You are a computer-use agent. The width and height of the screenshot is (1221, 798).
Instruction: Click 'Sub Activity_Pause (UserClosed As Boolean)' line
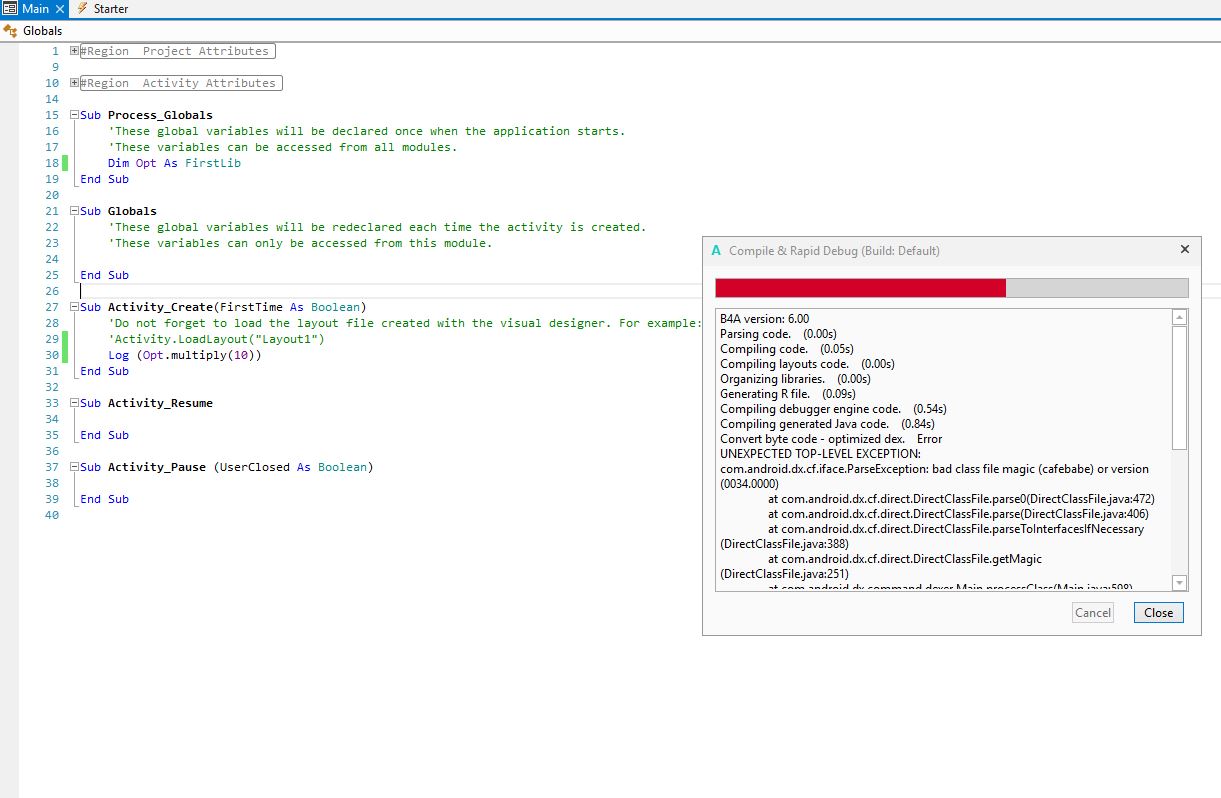226,467
